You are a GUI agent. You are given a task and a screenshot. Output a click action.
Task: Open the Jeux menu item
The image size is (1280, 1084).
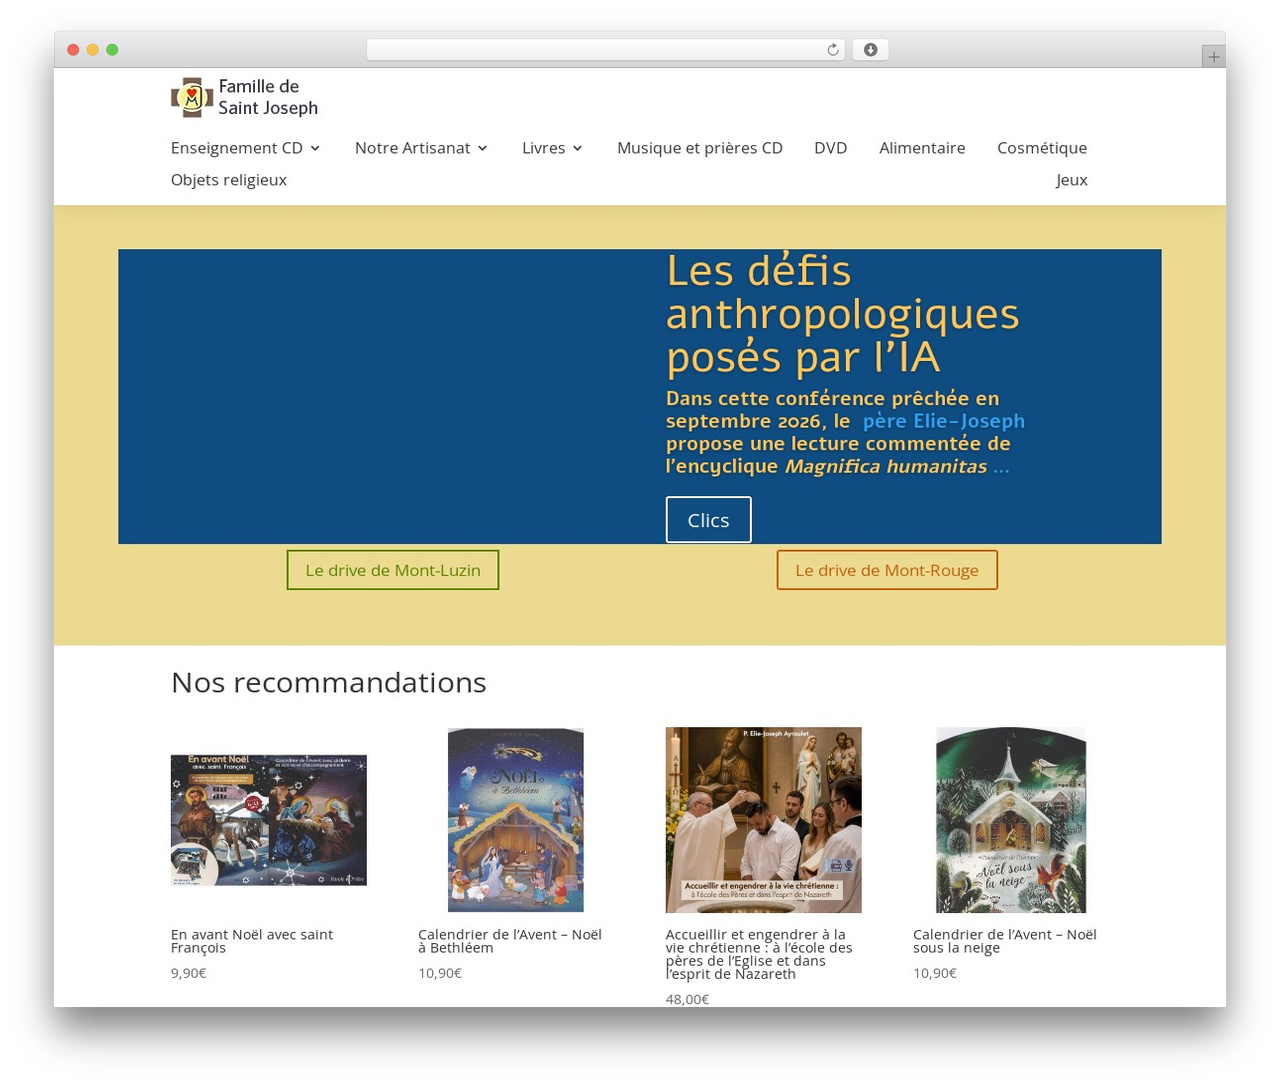pyautogui.click(x=1072, y=180)
